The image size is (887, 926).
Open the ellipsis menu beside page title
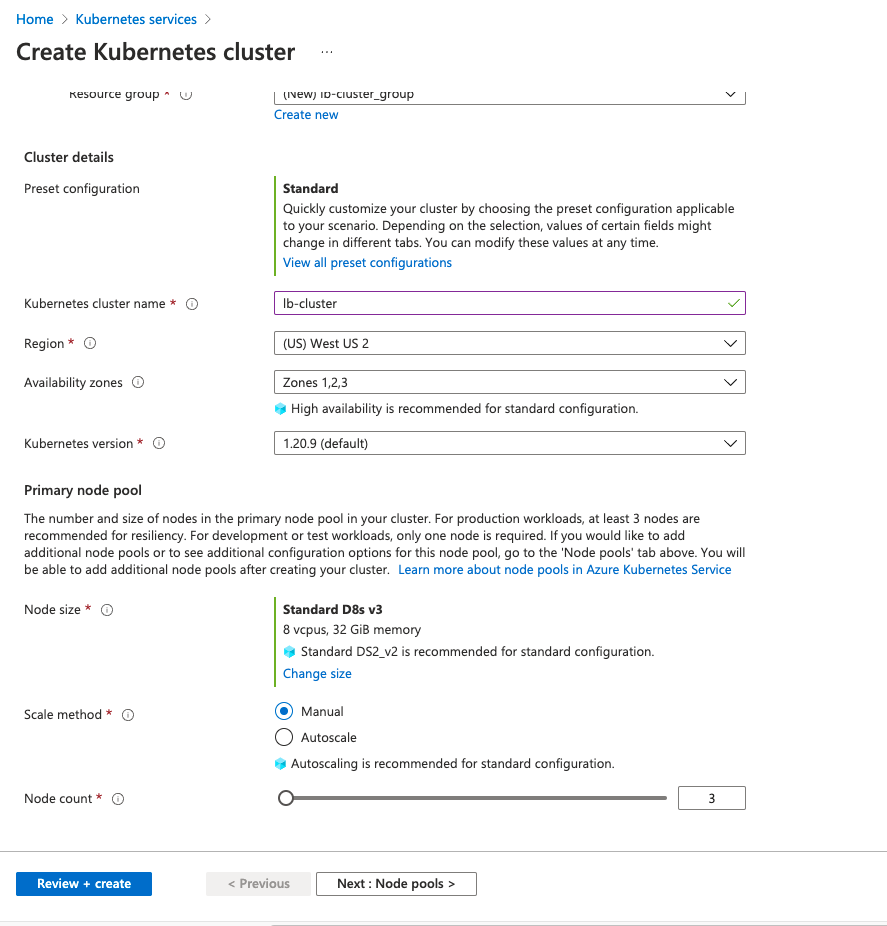pos(327,52)
